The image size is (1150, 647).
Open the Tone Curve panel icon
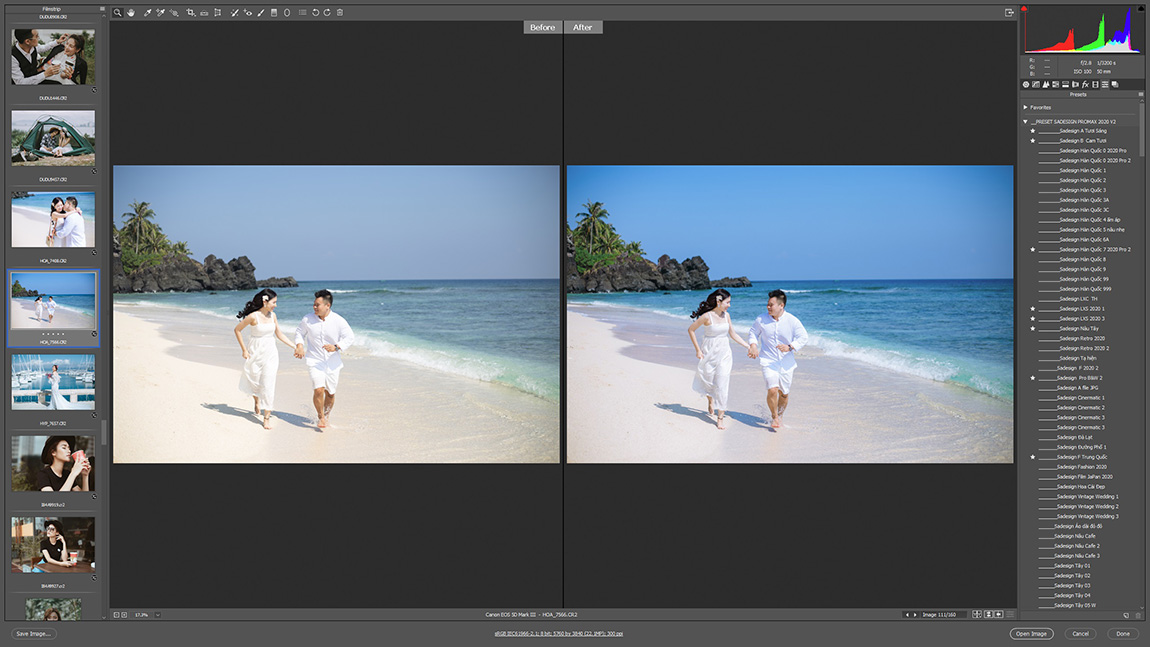[1035, 85]
